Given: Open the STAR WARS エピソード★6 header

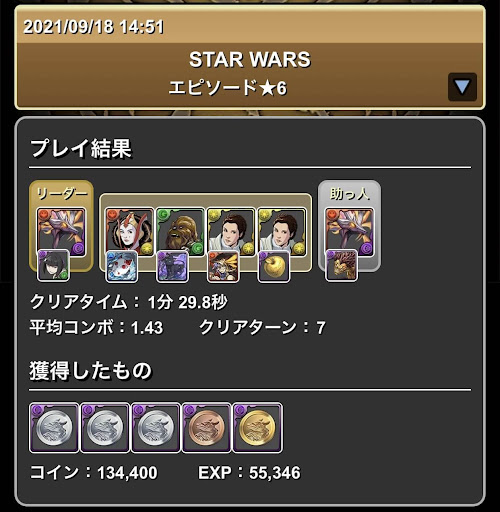Looking at the screenshot, I should click(x=250, y=76).
